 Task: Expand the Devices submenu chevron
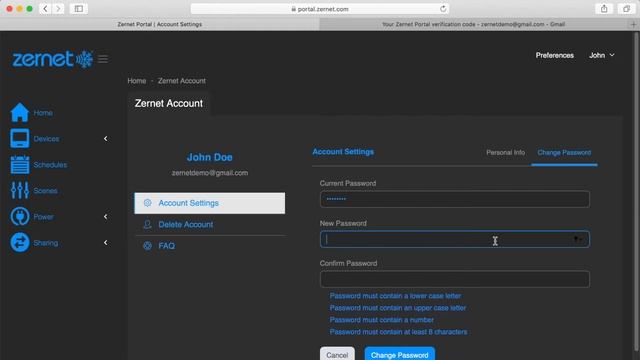click(105, 139)
